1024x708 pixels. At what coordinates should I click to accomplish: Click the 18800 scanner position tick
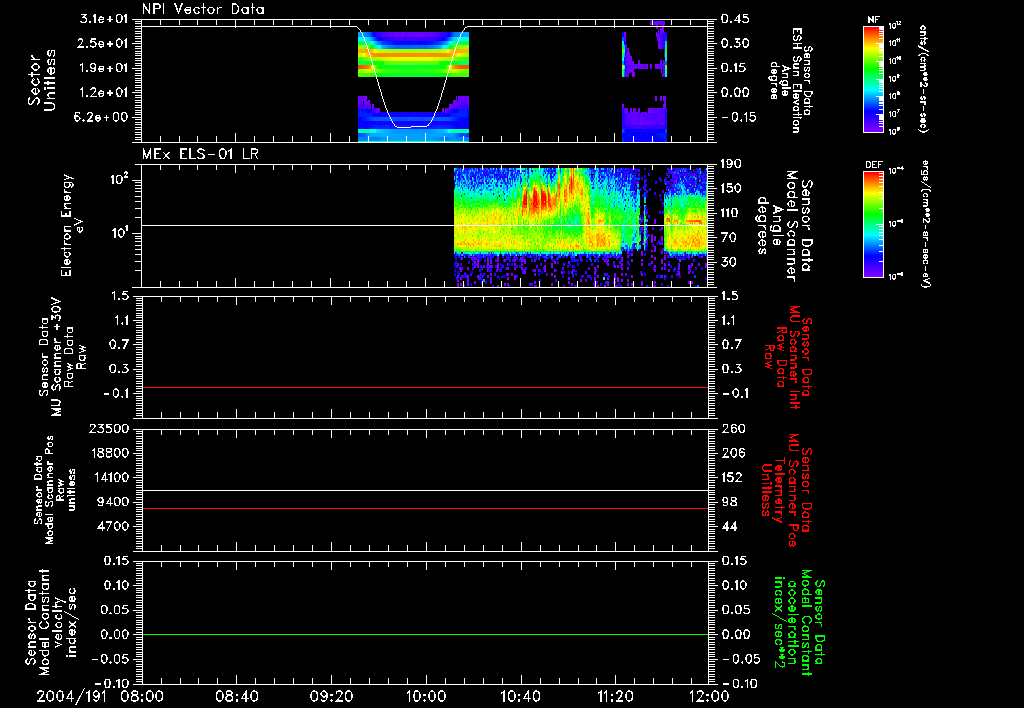[109, 453]
